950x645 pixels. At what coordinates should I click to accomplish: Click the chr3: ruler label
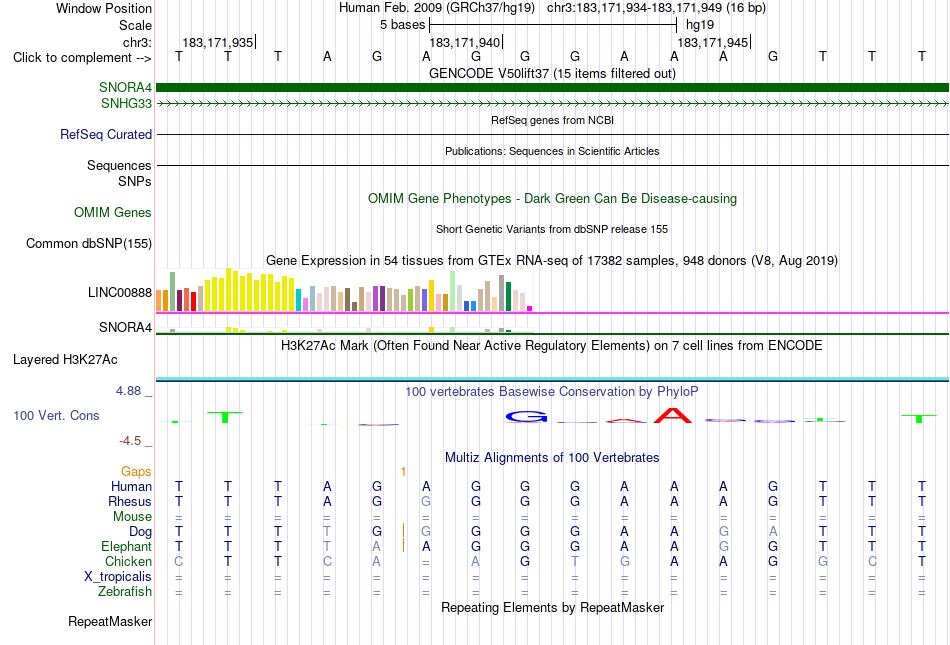(x=137, y=42)
